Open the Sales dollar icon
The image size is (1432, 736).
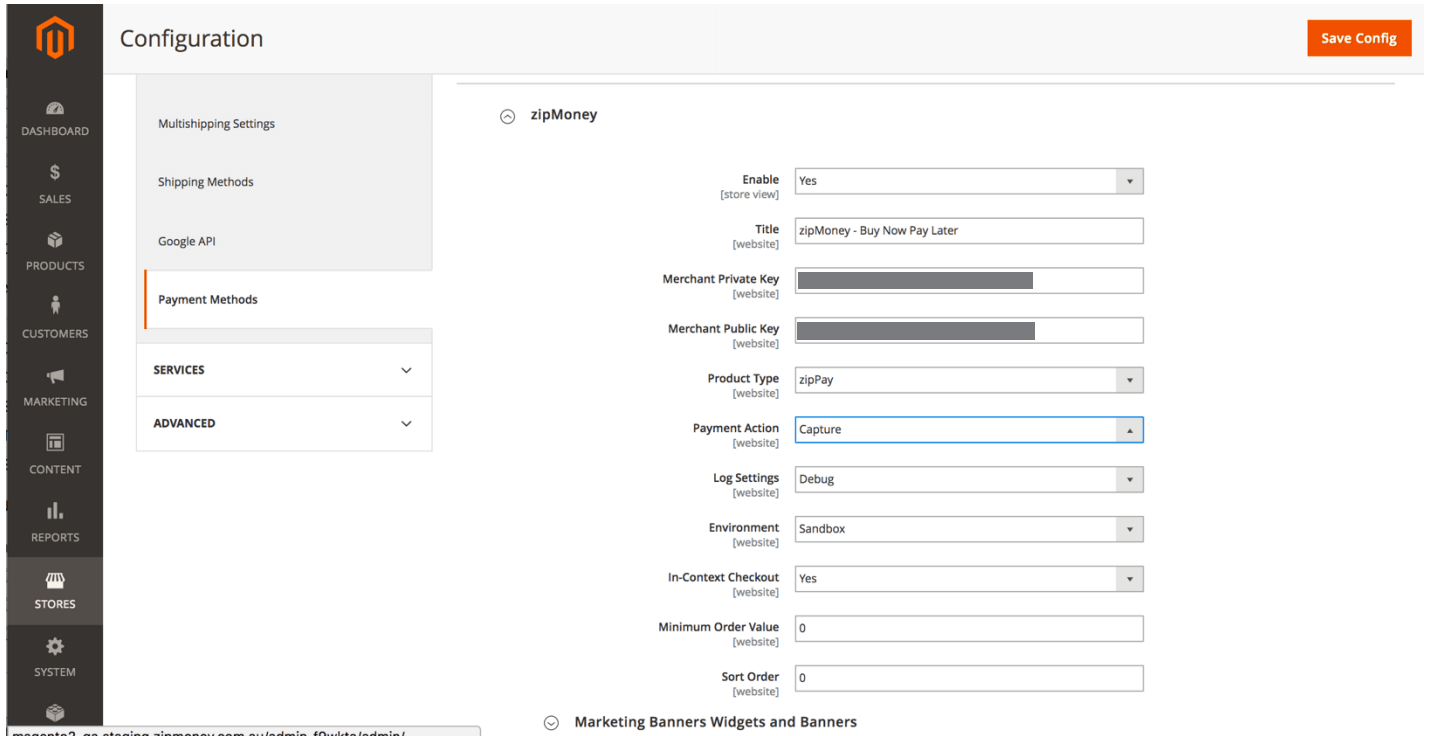pyautogui.click(x=55, y=173)
